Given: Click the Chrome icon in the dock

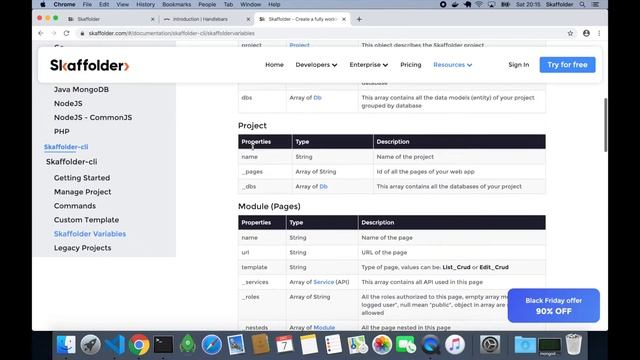Looking at the screenshot, I should click(x=139, y=345).
